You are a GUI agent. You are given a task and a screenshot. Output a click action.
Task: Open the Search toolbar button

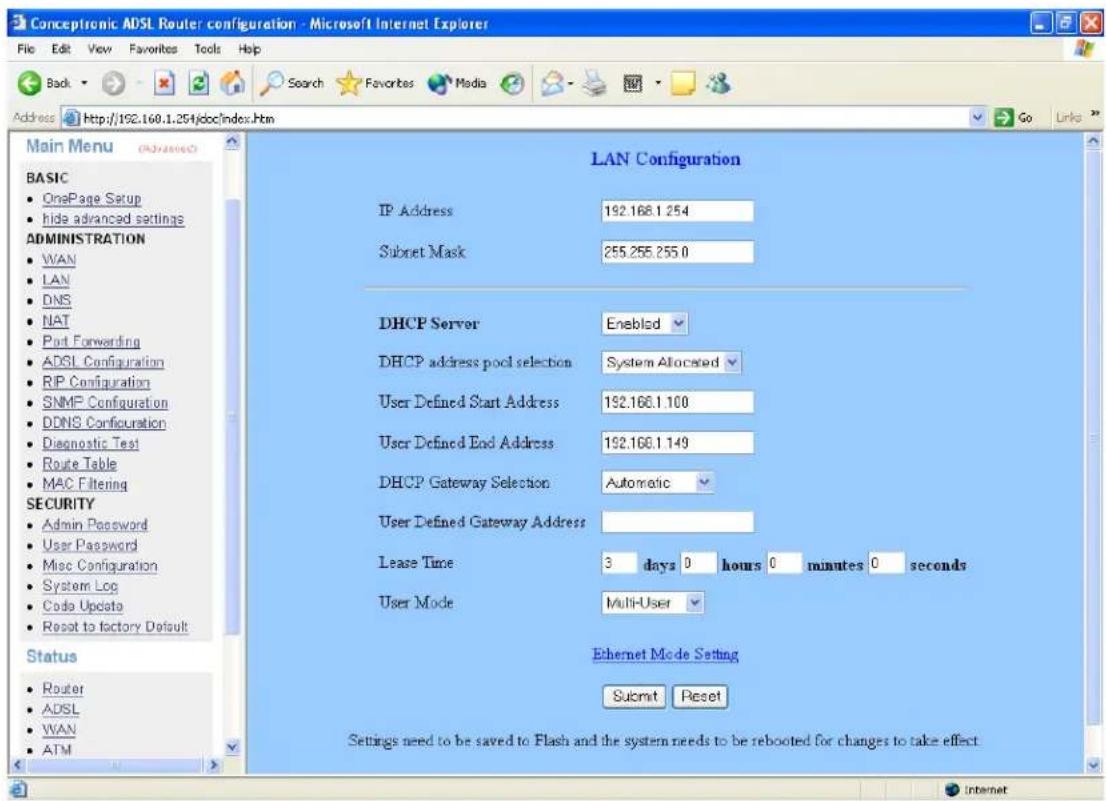[292, 83]
